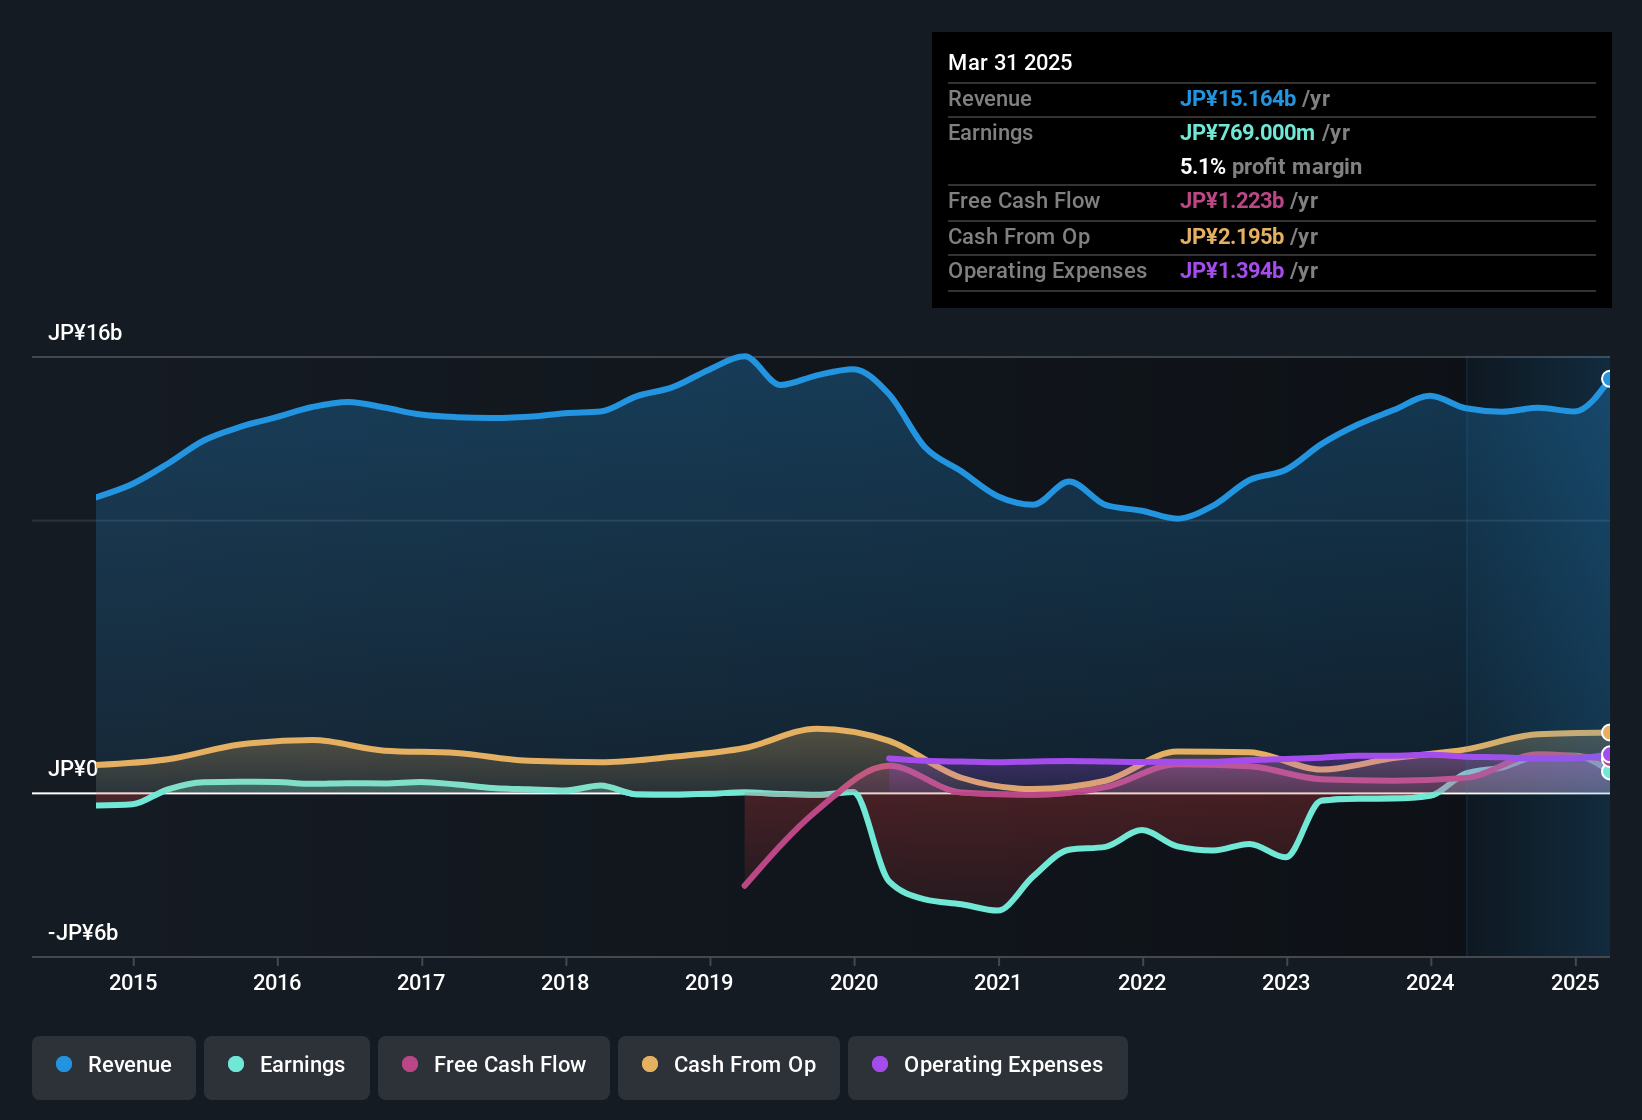The image size is (1642, 1120).
Task: Click the 5.1% profit margin text
Action: coord(1271,166)
